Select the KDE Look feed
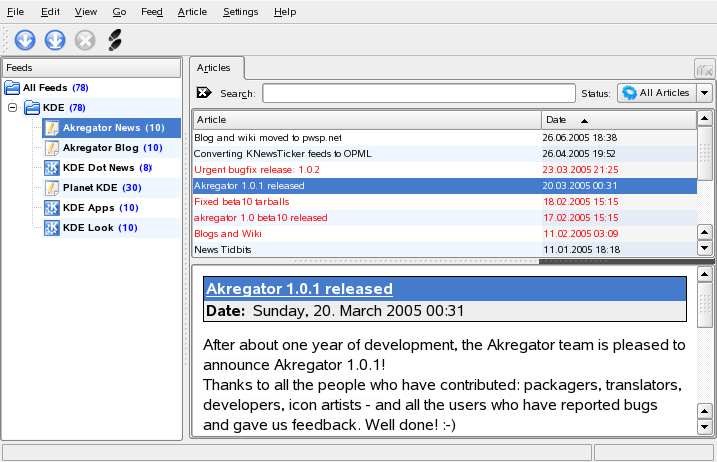This screenshot has width=717, height=462. coord(88,228)
